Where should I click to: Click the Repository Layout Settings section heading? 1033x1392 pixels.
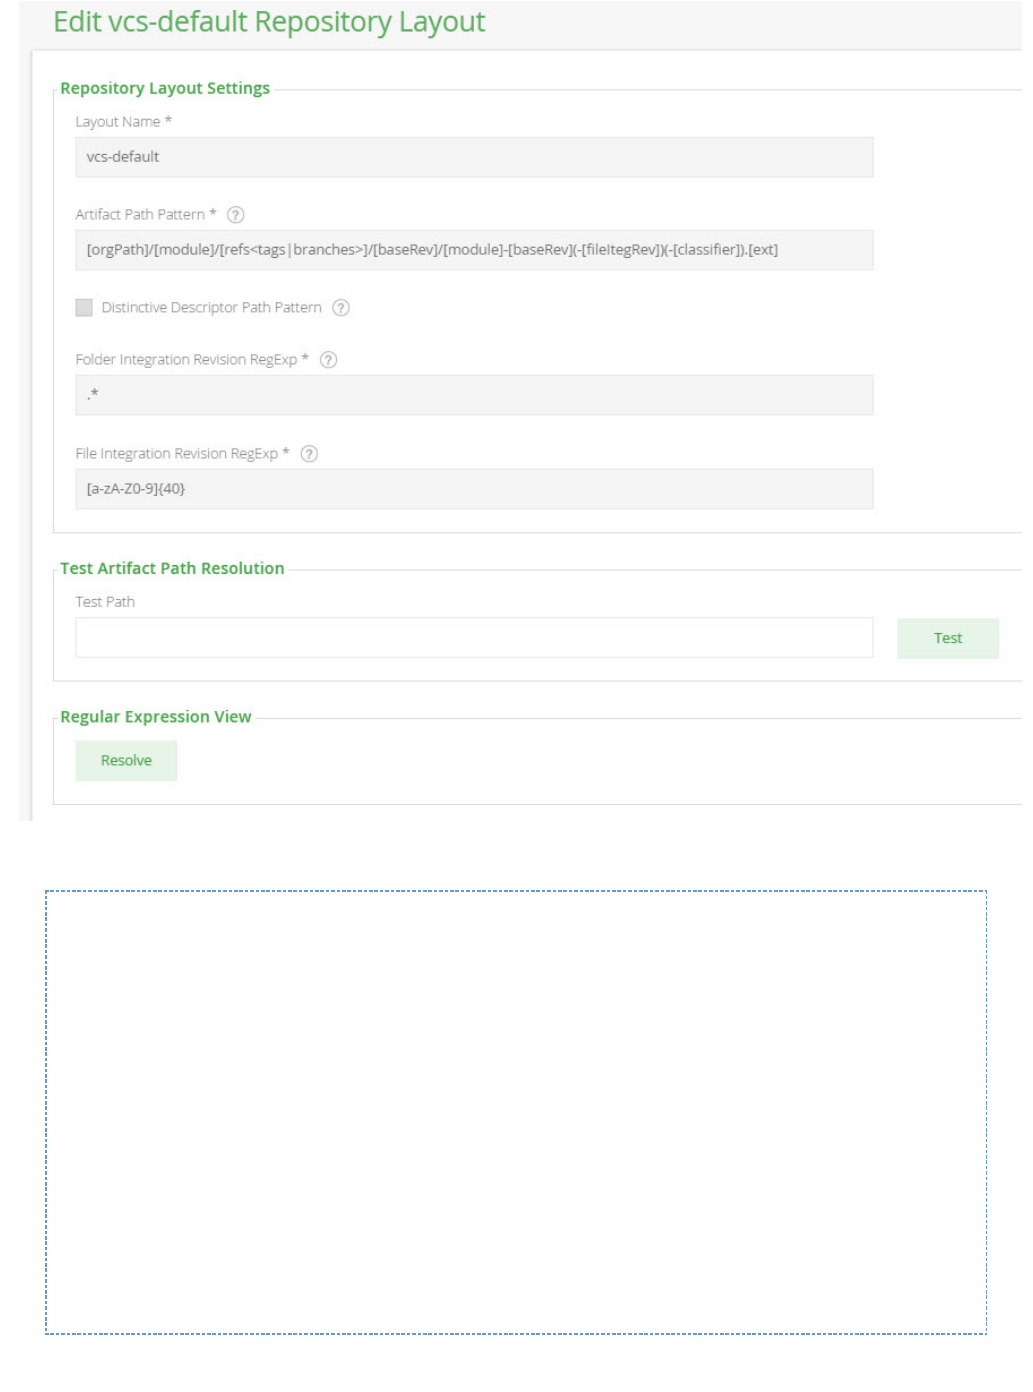165,88
